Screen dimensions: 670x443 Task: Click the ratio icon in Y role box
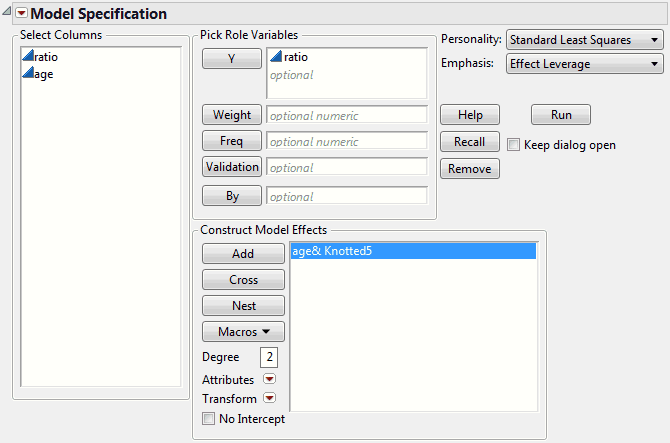[x=276, y=58]
